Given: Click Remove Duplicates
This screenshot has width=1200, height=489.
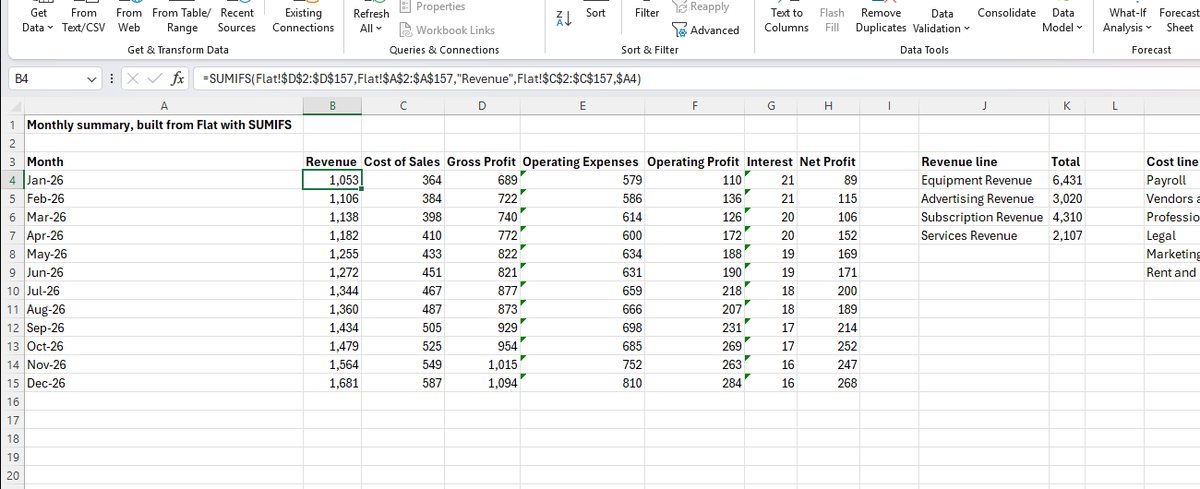Looking at the screenshot, I should point(881,20).
